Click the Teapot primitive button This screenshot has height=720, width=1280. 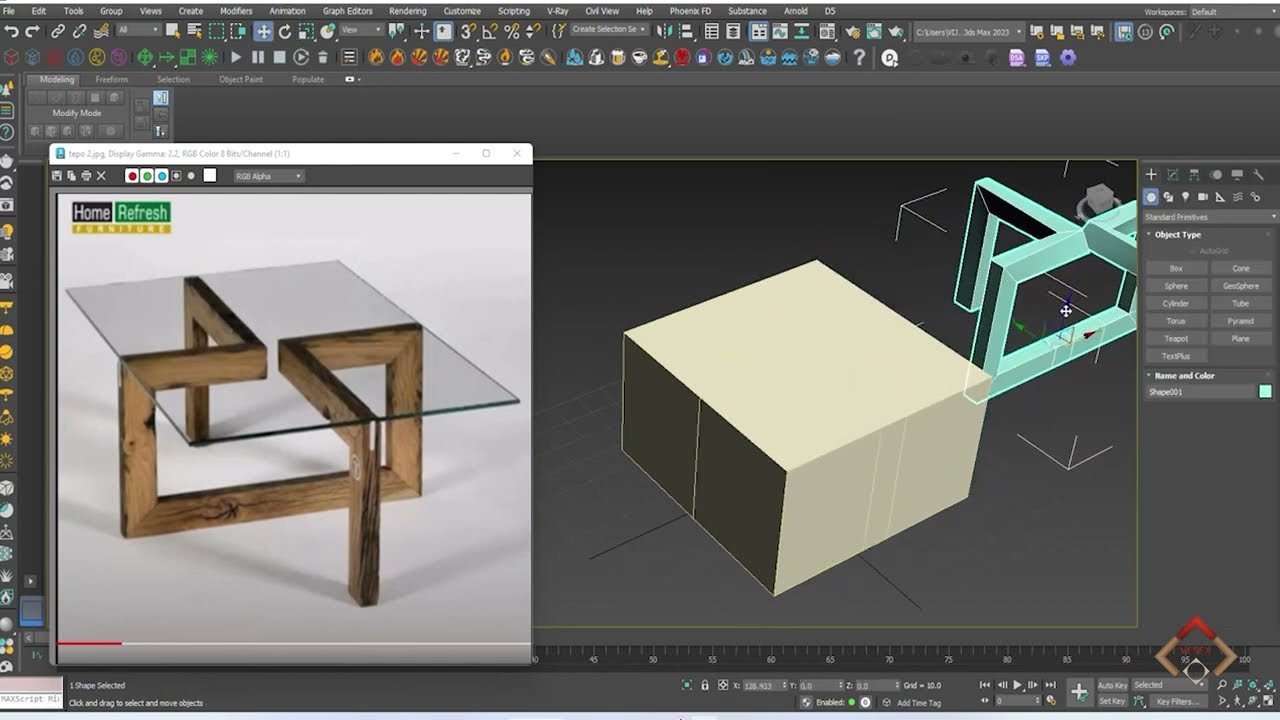tap(1176, 338)
